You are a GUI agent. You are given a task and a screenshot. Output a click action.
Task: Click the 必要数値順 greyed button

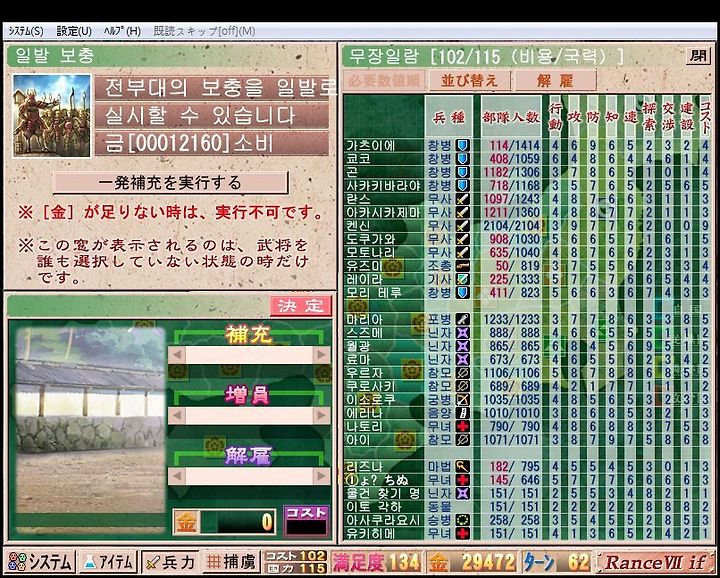pos(384,81)
